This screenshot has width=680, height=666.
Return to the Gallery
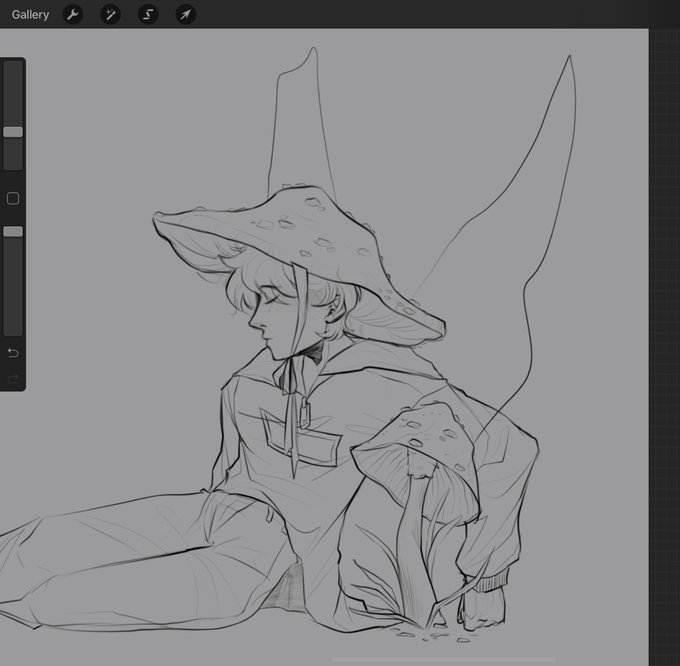30,15
